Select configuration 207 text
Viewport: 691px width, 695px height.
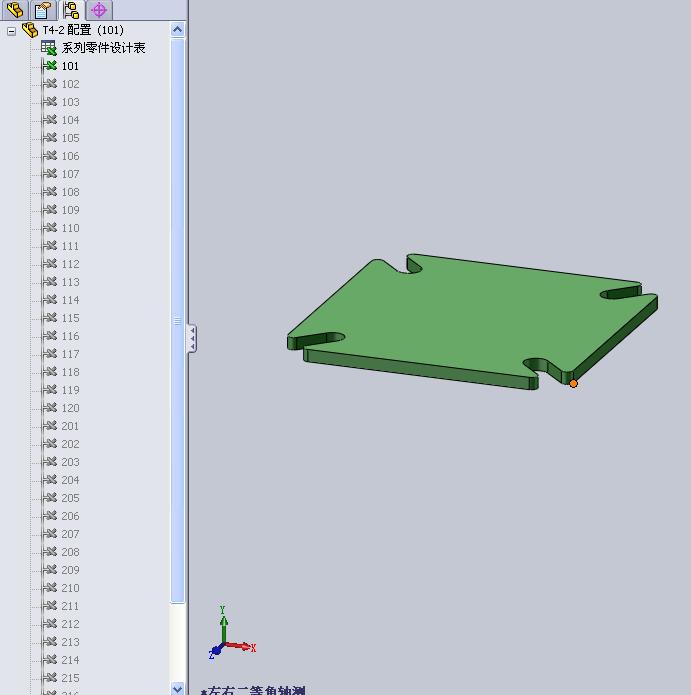click(x=70, y=534)
